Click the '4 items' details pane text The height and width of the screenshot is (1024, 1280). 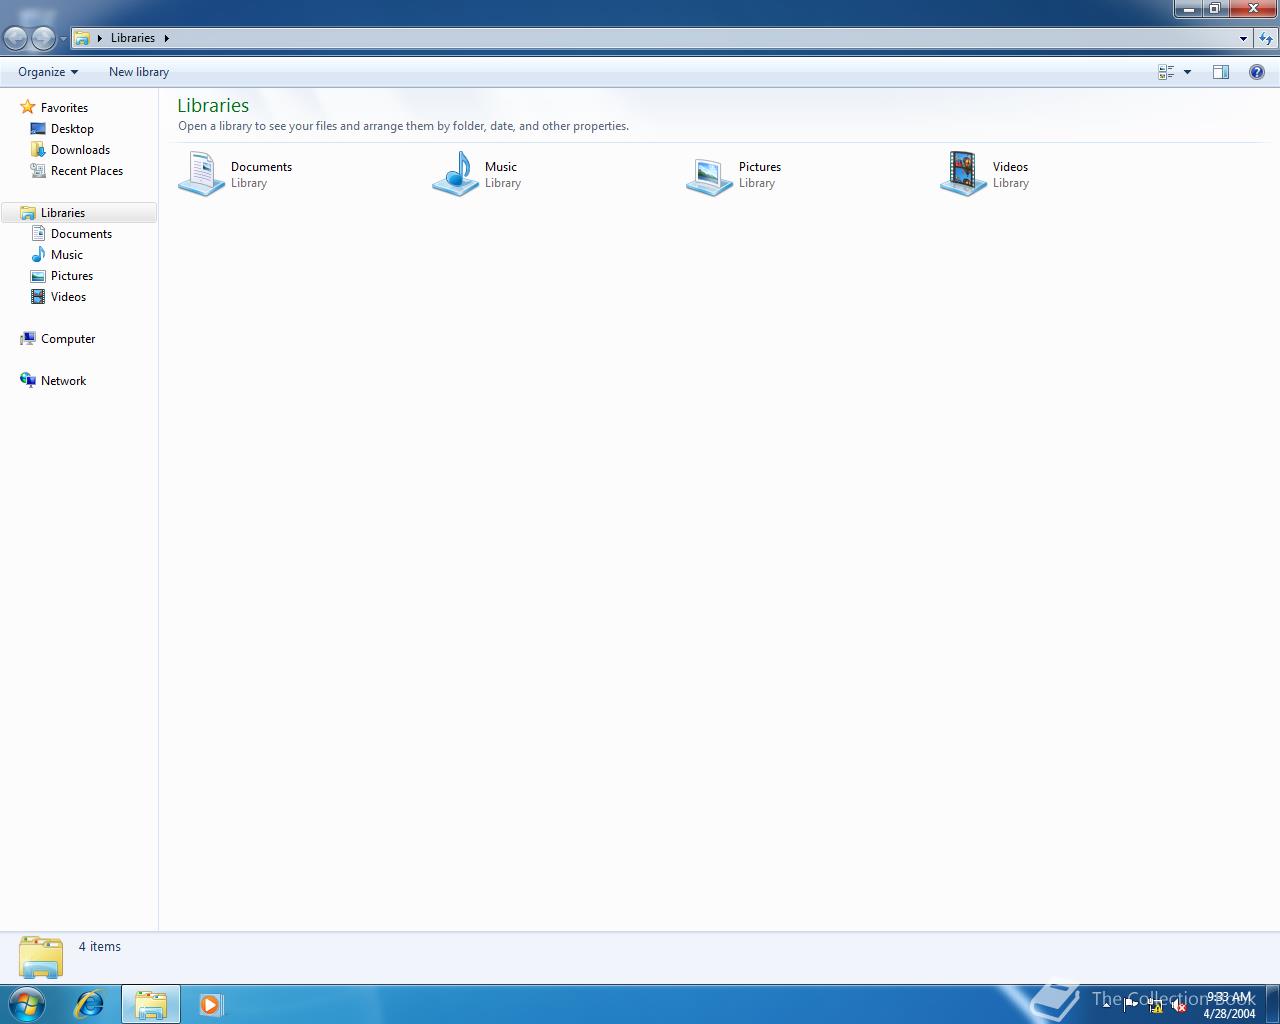(100, 947)
